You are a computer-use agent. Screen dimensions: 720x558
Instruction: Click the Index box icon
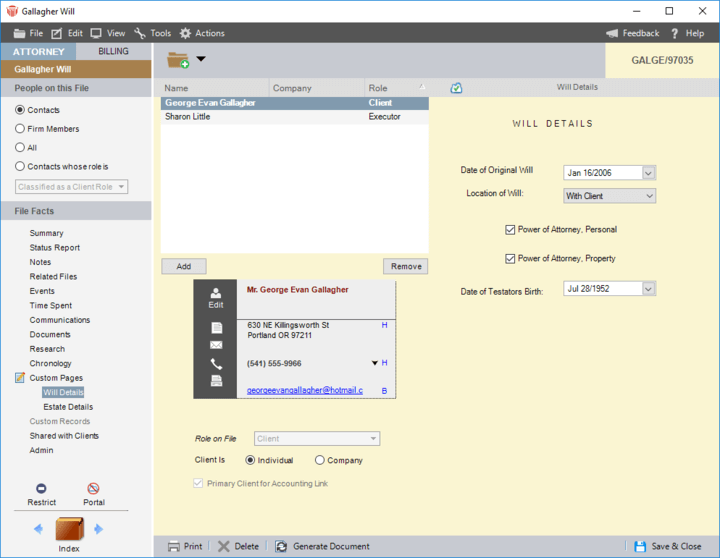point(69,529)
